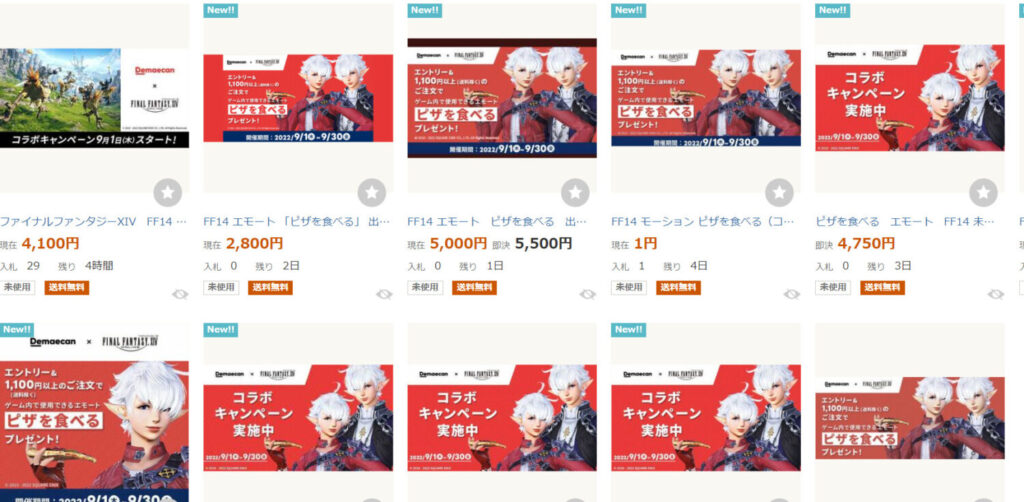Hide the 4,100円 listing via crossed-eye icon
This screenshot has width=1024, height=502.
click(180, 294)
